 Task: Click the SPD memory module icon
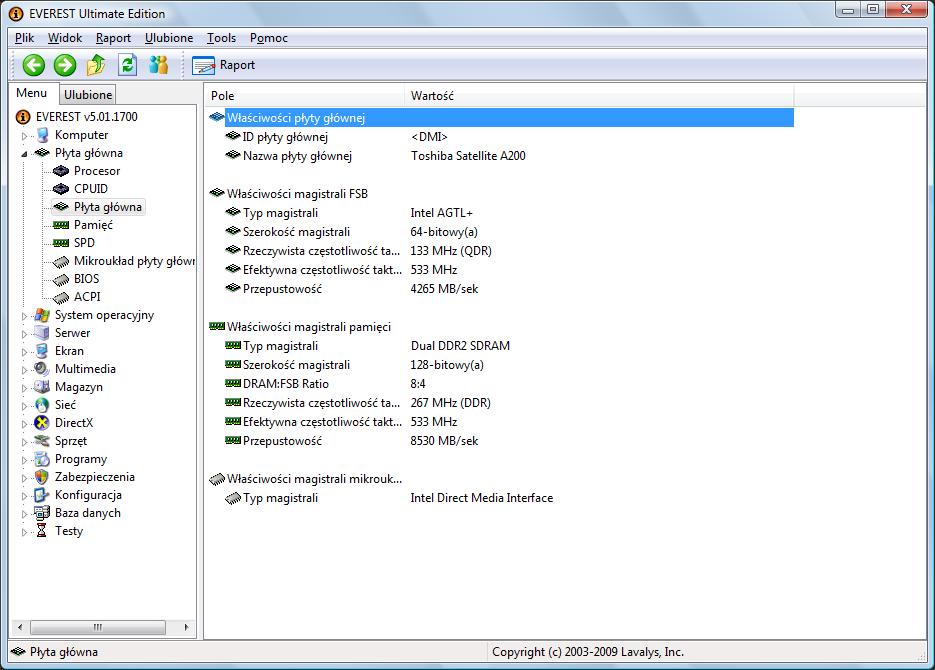[x=61, y=243]
